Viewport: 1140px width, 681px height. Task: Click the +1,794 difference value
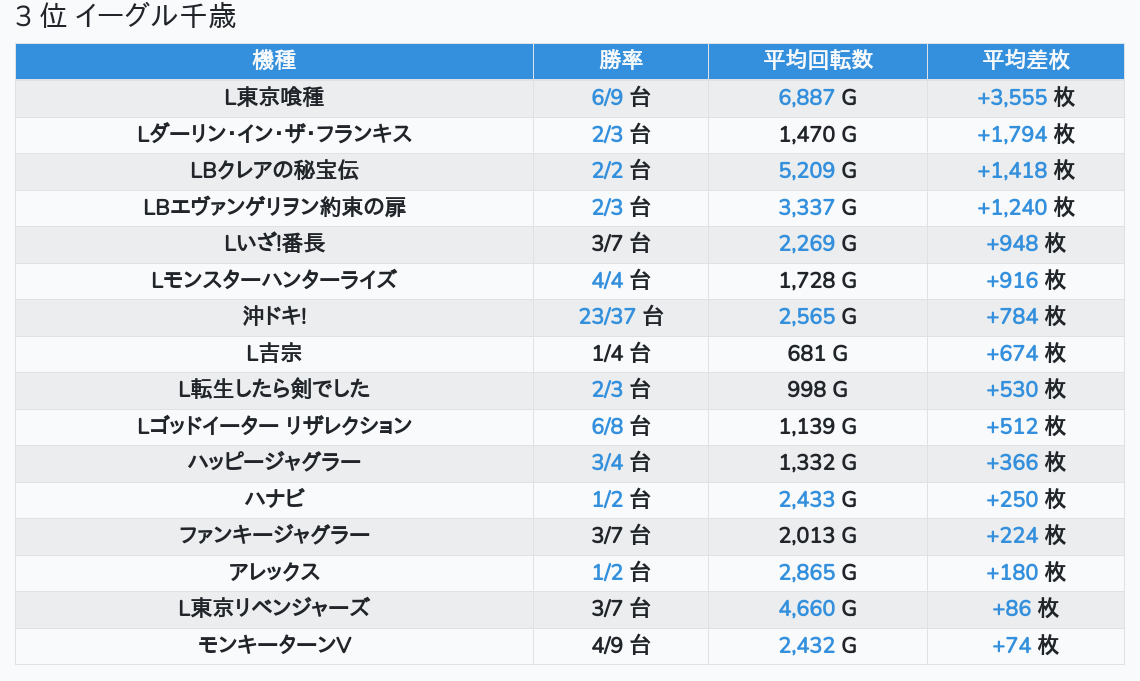point(1012,134)
